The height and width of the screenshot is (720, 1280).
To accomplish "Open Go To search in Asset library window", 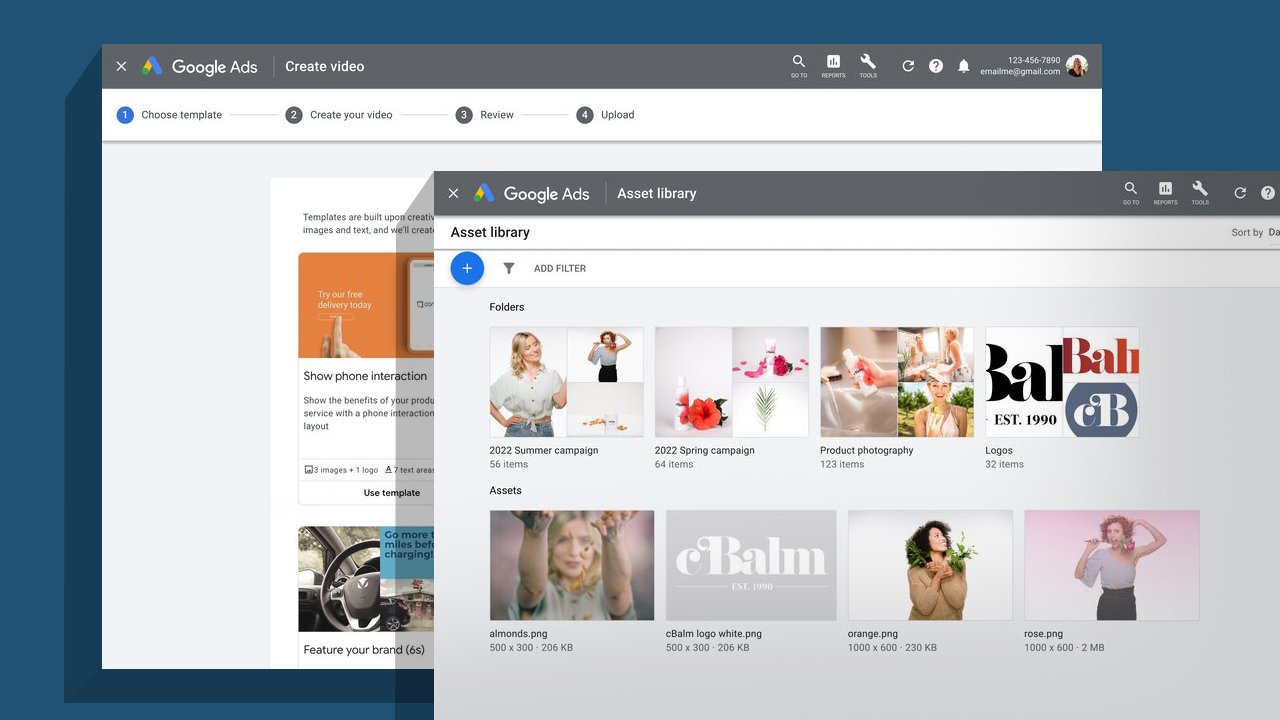I will pos(1131,193).
